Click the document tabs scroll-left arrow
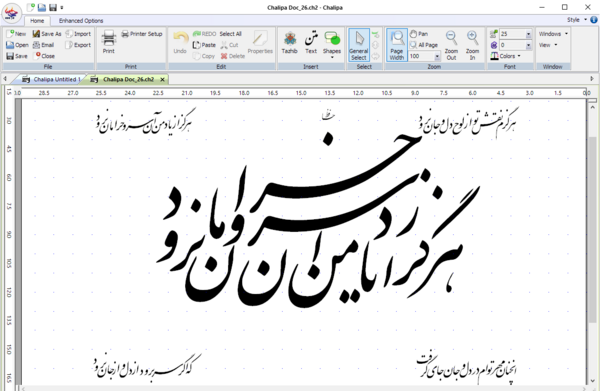 tap(5, 79)
